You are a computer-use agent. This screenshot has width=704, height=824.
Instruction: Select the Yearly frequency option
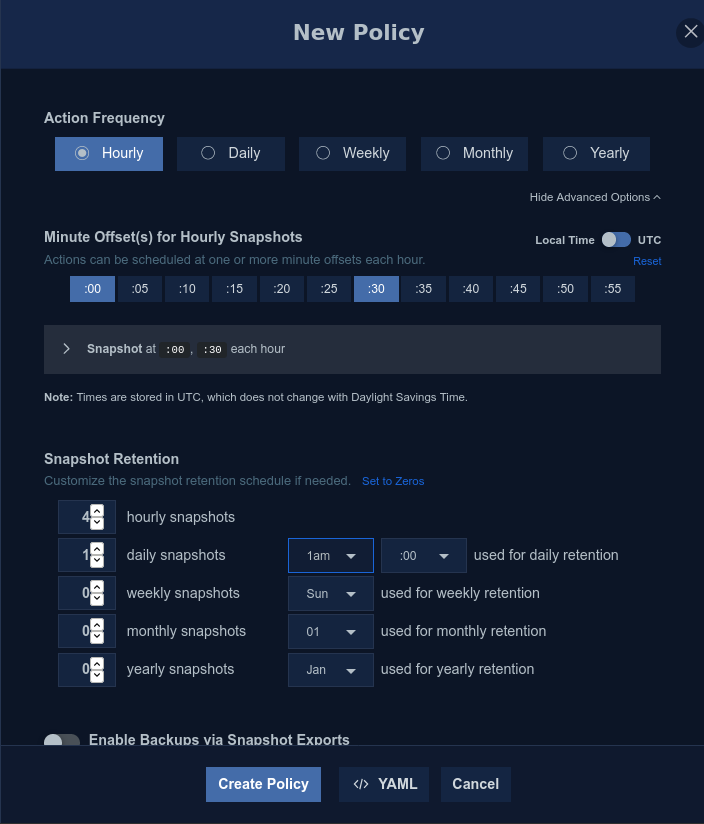point(596,153)
